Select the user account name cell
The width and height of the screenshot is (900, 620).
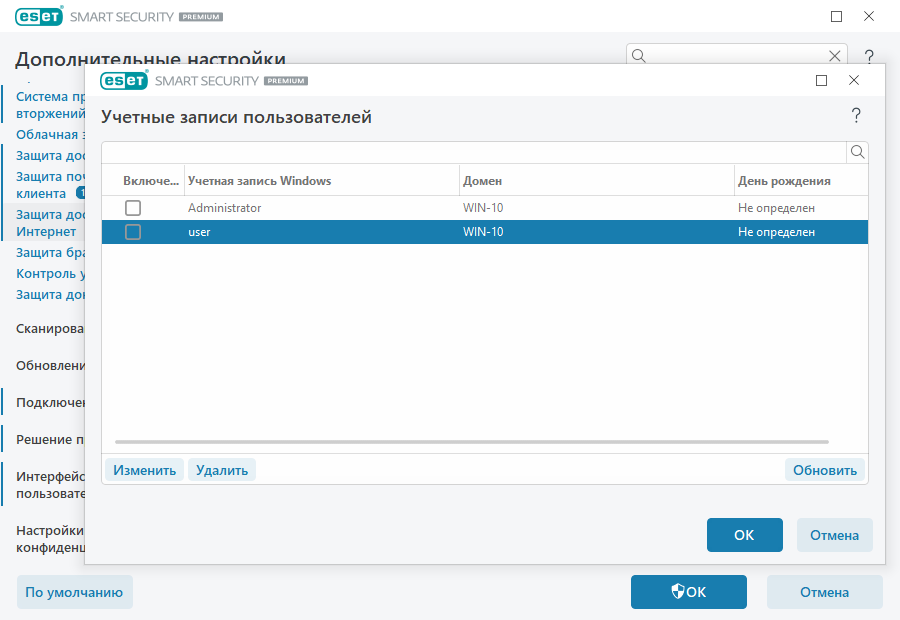pos(199,232)
